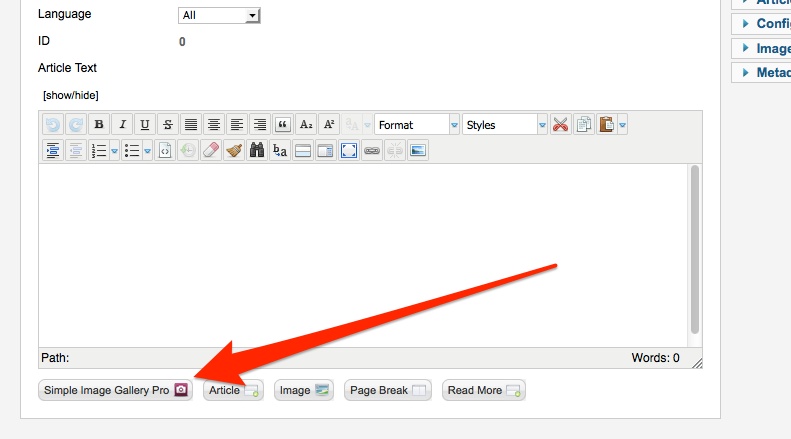Open the Language dropdown set to All
The image size is (791, 439).
point(219,15)
